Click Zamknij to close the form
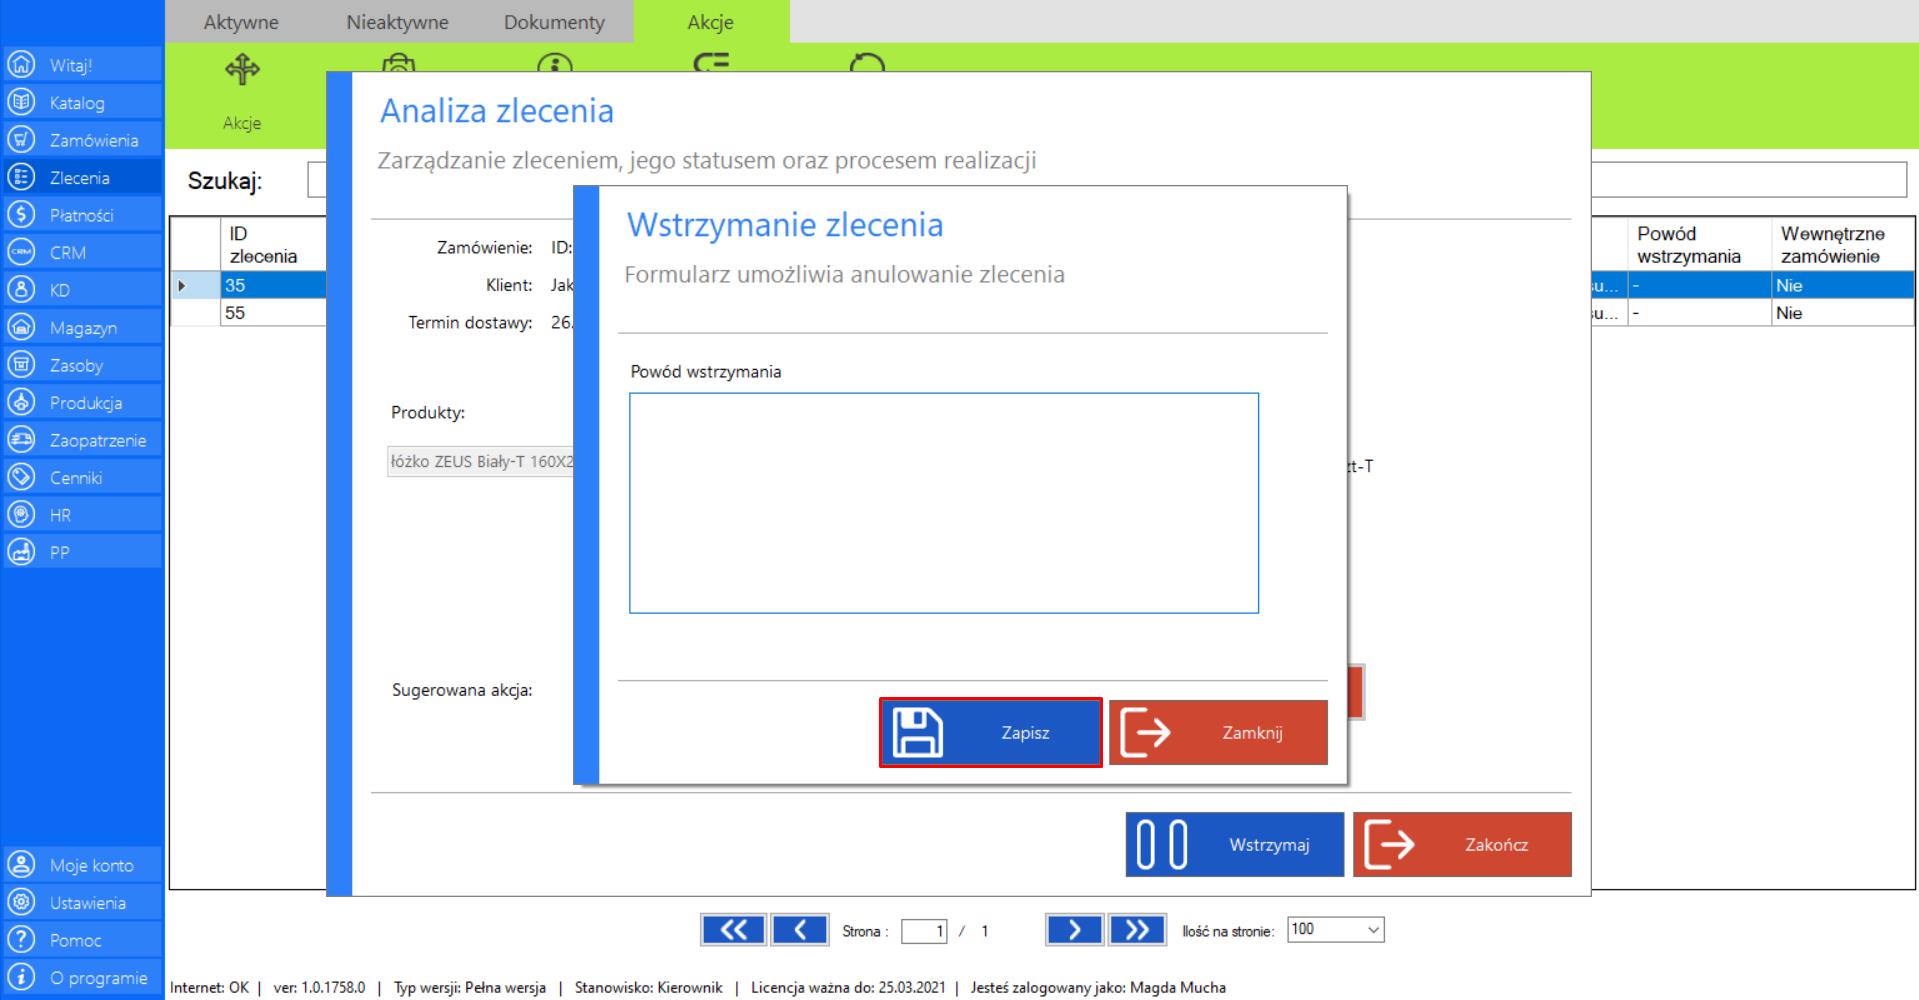Image resolution: width=1919 pixels, height=1000 pixels. (1218, 733)
